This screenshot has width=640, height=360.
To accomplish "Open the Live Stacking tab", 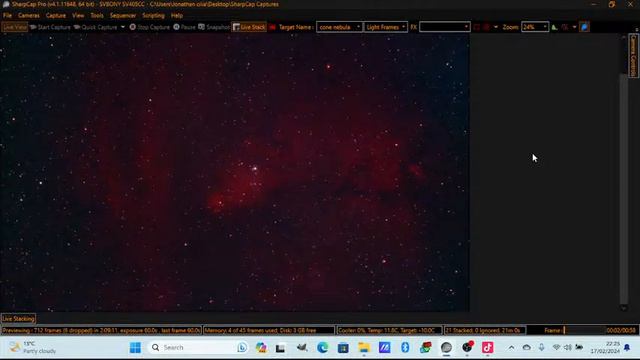I will pyautogui.click(x=18, y=319).
